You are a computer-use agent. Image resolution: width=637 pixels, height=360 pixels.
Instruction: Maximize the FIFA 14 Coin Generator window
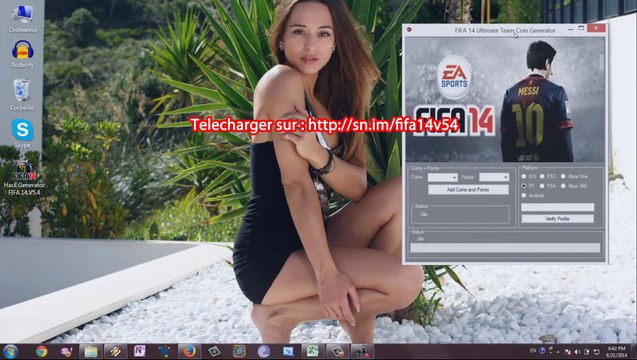tap(581, 28)
